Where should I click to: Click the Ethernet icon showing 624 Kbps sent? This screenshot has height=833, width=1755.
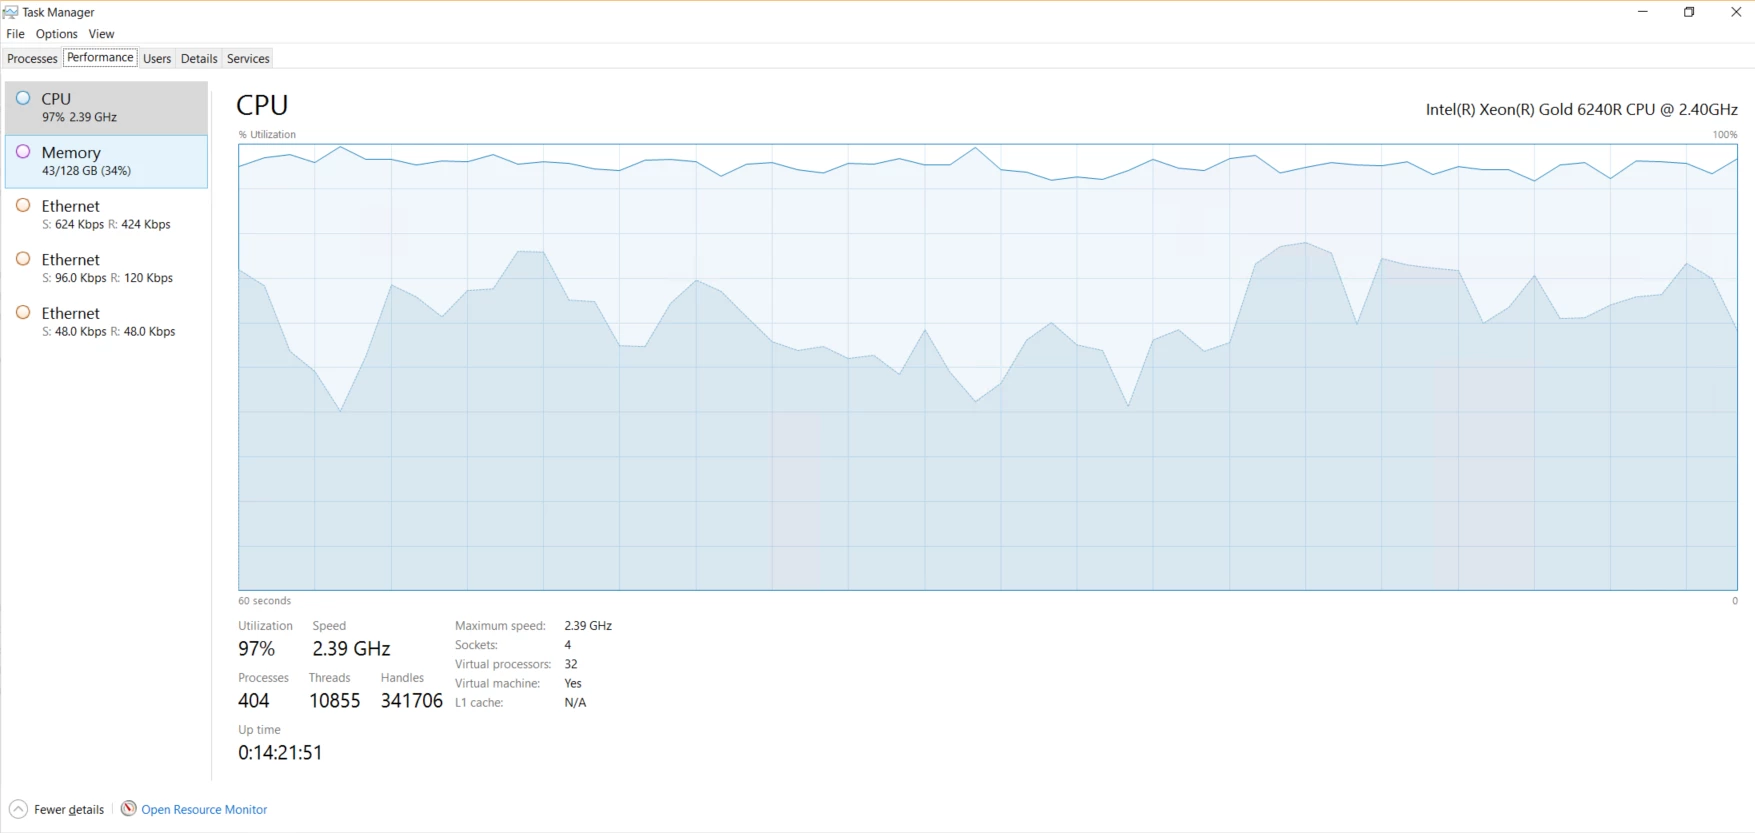coord(23,205)
